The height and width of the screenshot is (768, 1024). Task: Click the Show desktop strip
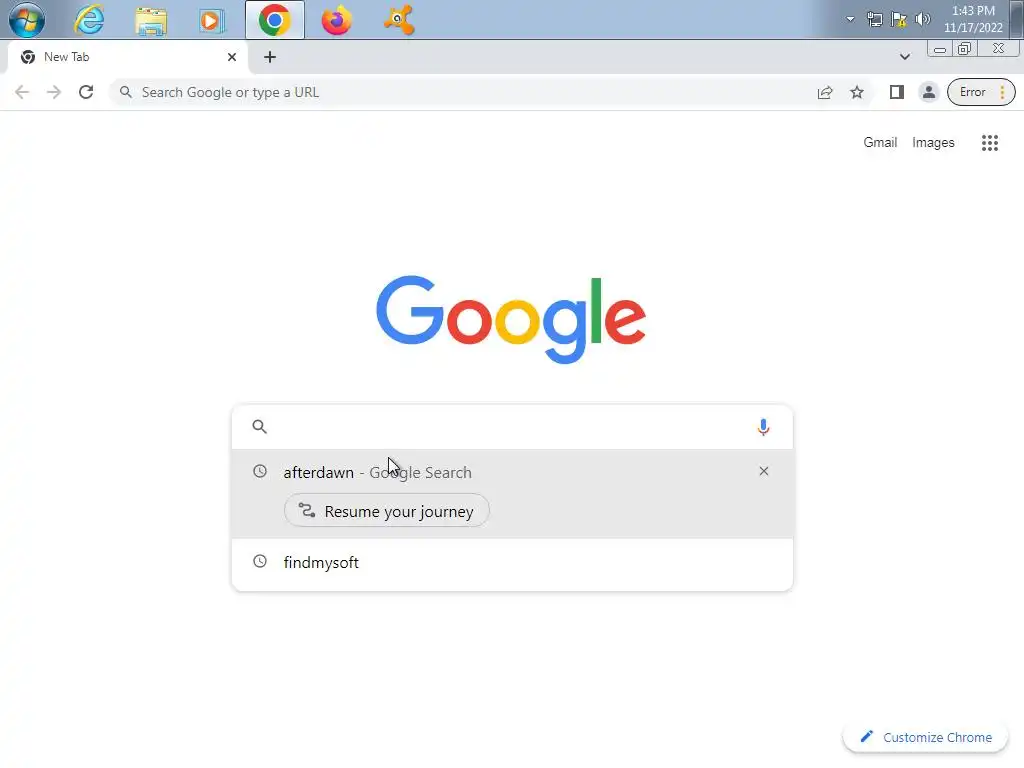[1017, 20]
